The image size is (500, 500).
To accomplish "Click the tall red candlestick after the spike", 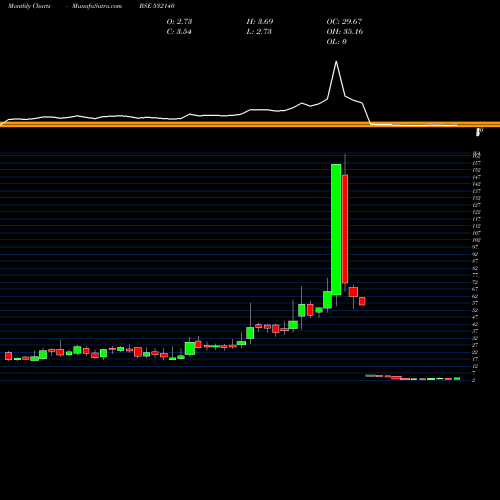I will click(345, 229).
